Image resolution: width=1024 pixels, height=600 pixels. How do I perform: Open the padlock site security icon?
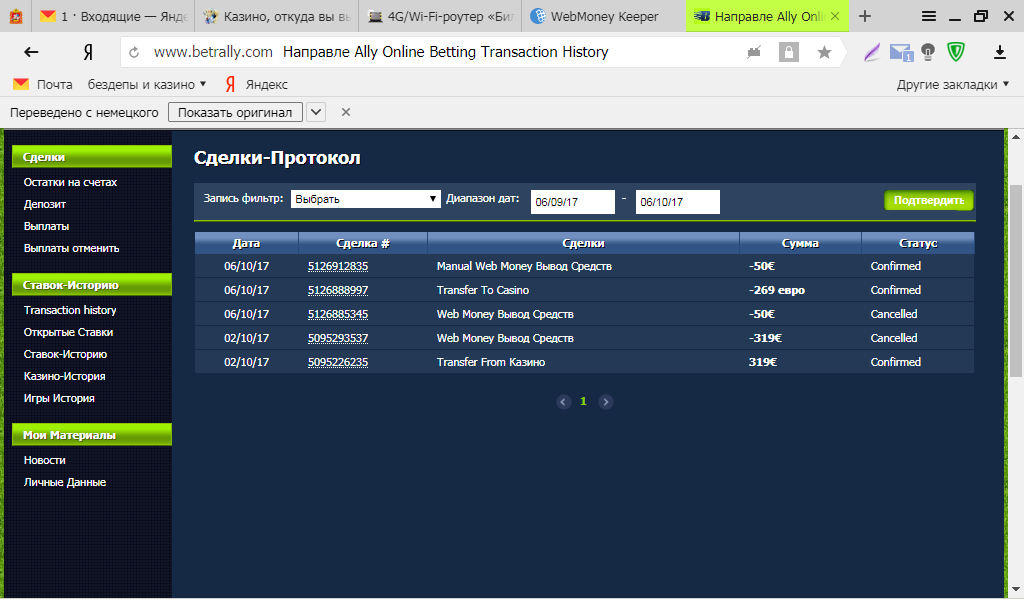click(x=789, y=52)
